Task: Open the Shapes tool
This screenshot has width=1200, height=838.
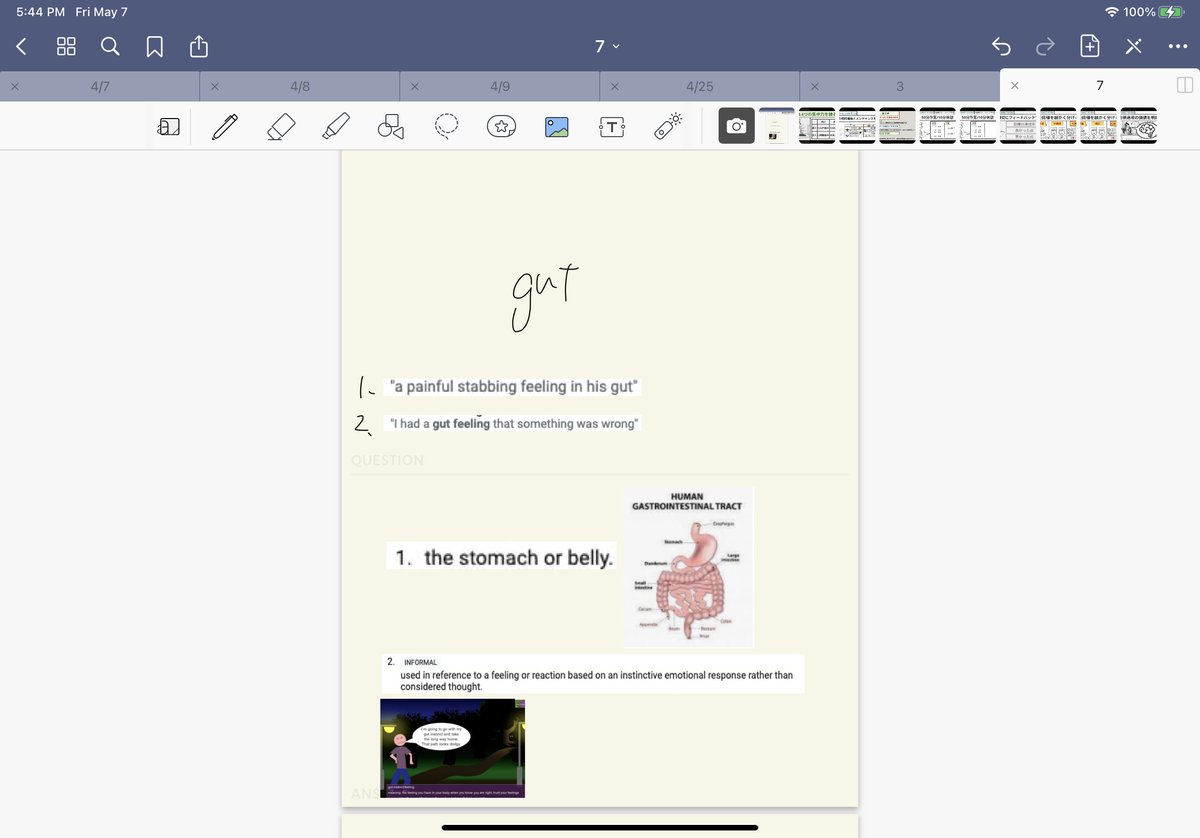Action: point(391,125)
